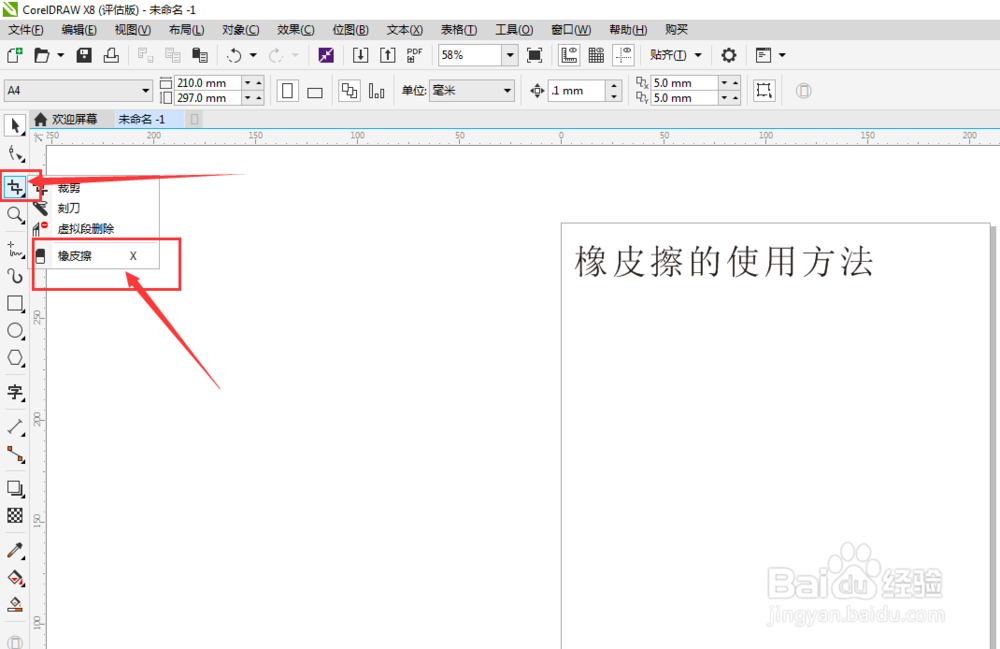This screenshot has height=649, width=1000.
Task: Select the Ellipse tool
Action: (x=15, y=330)
